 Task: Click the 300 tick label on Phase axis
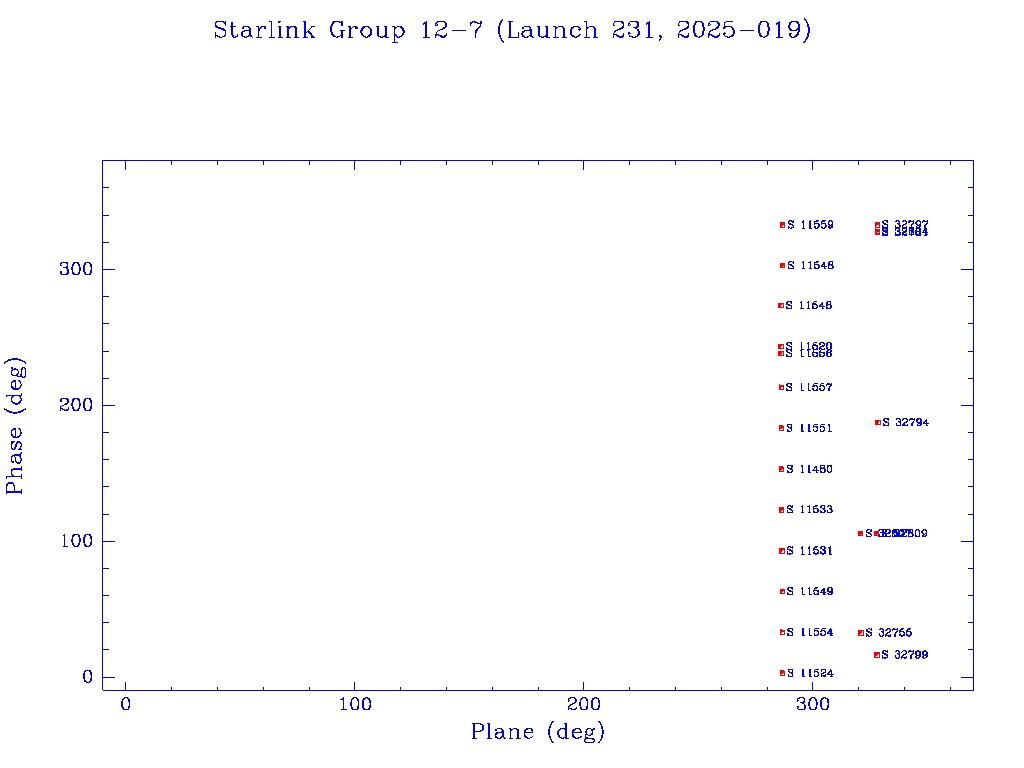click(x=76, y=269)
